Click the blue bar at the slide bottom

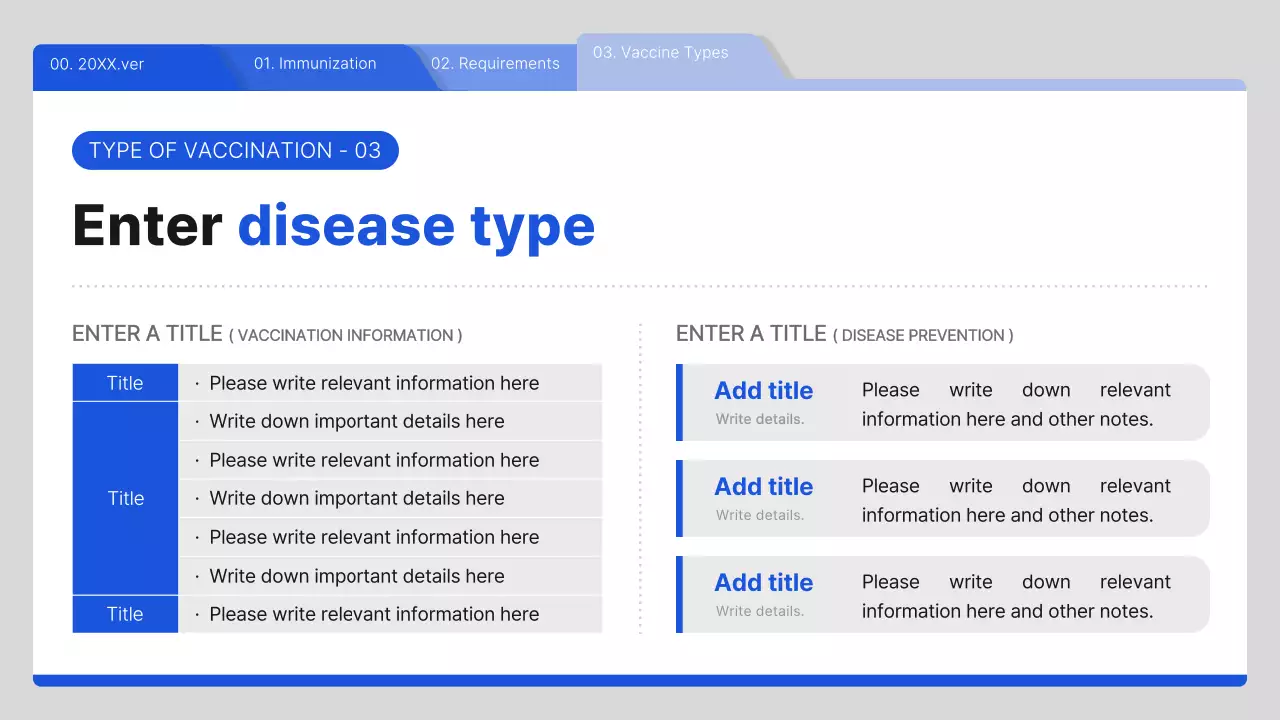640,680
